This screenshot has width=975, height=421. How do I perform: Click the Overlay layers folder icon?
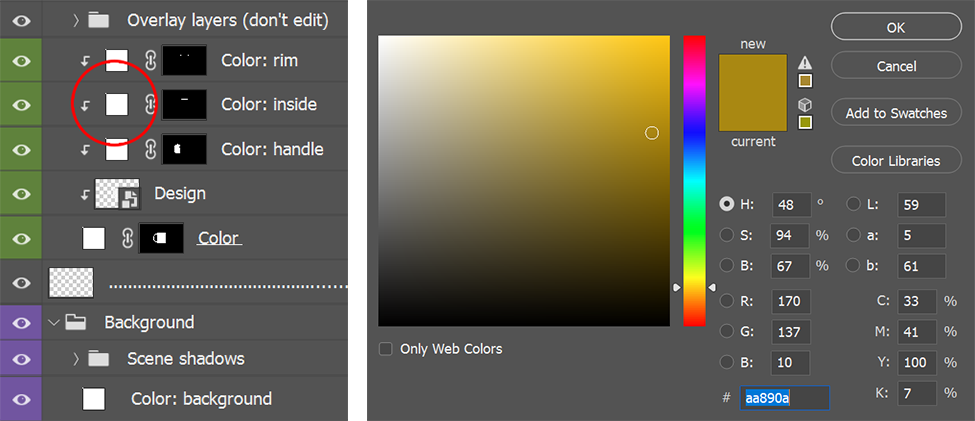pos(98,21)
